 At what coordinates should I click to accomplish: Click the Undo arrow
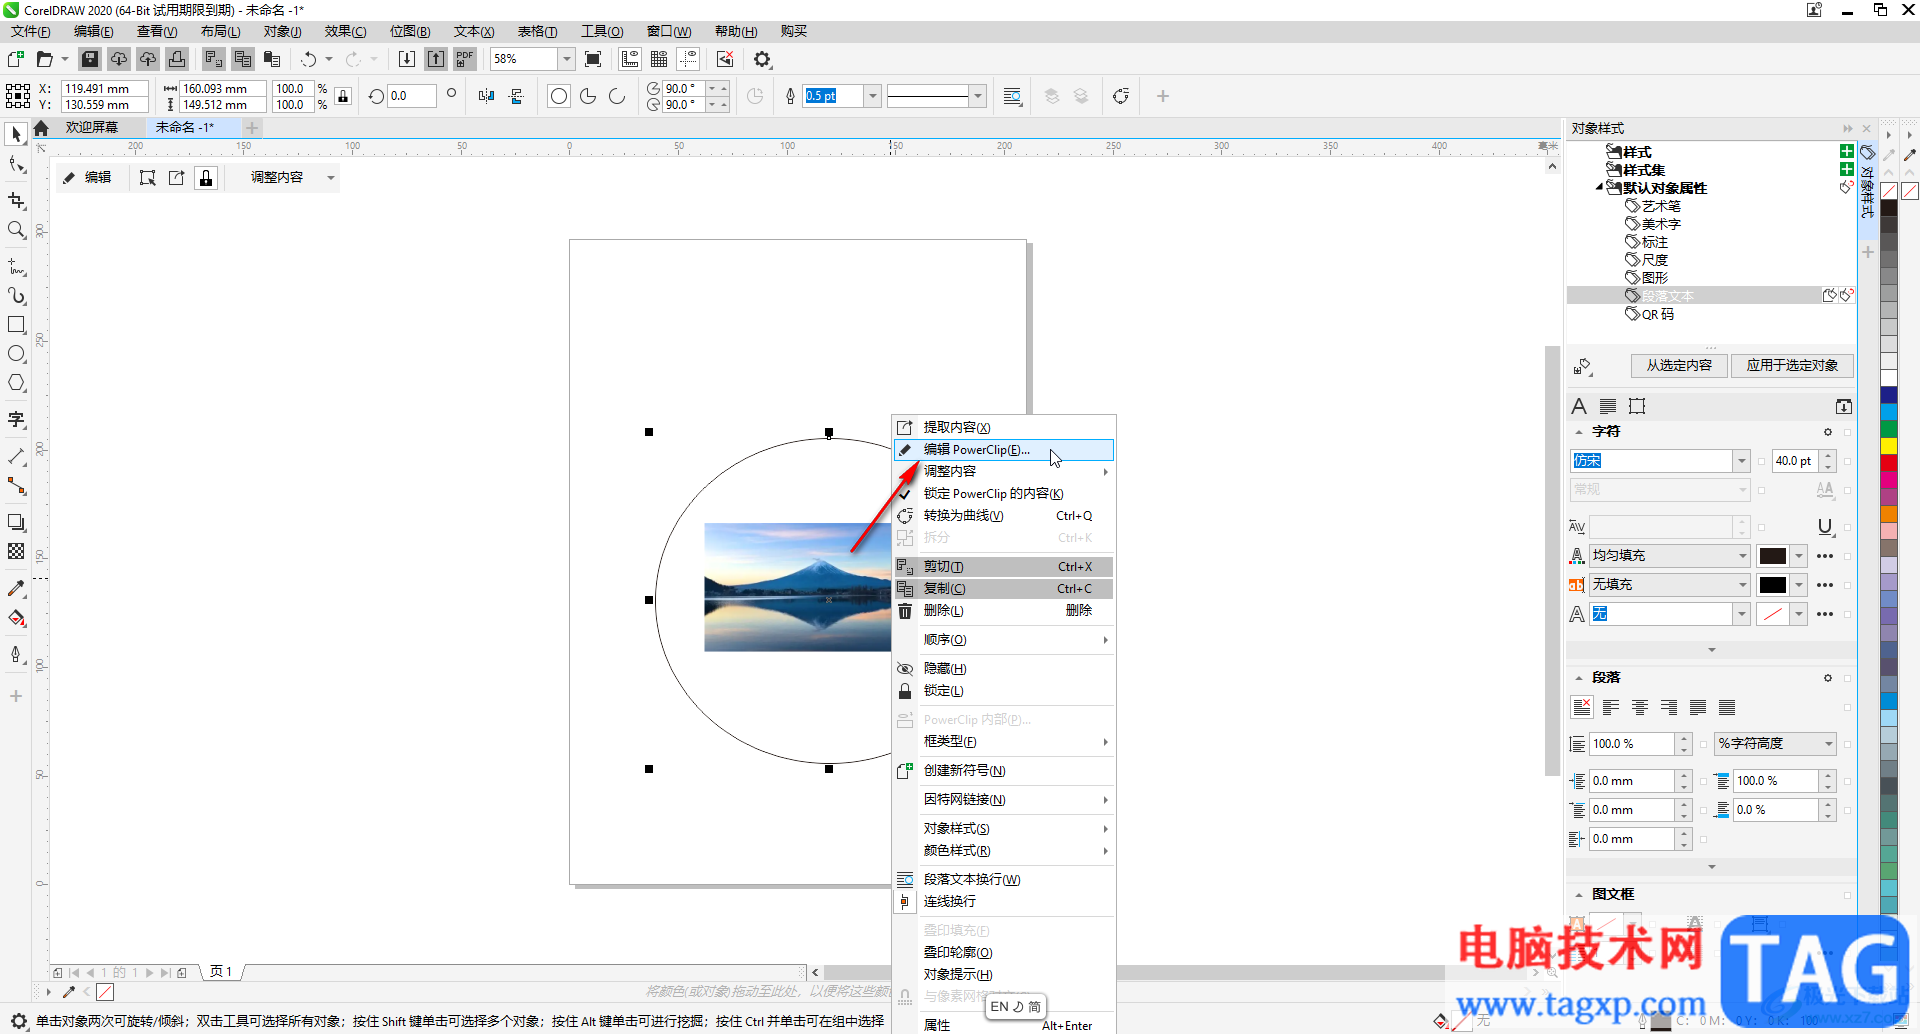(309, 59)
